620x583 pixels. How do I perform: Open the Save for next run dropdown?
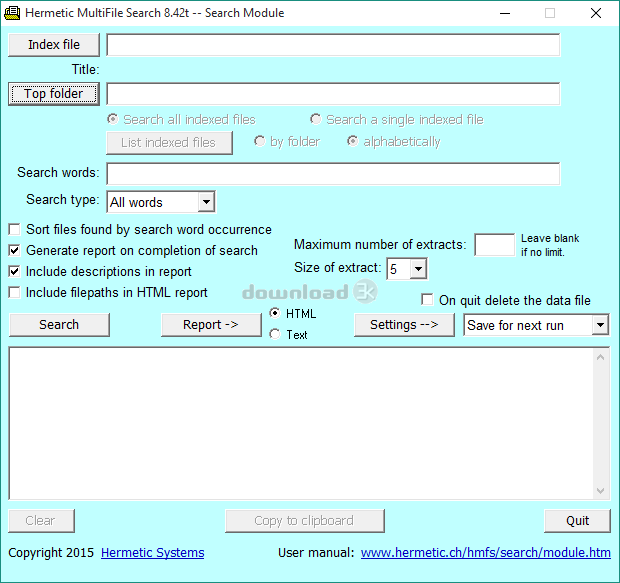(x=600, y=325)
